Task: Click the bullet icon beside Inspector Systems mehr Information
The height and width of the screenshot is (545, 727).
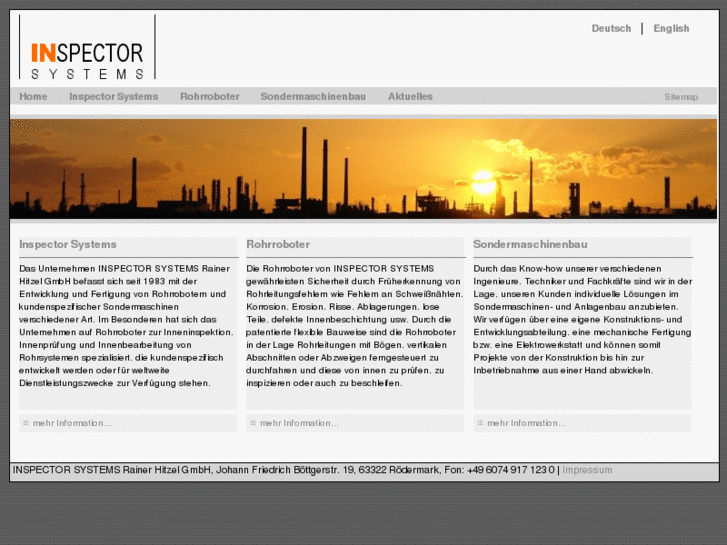Action: pyautogui.click(x=26, y=423)
